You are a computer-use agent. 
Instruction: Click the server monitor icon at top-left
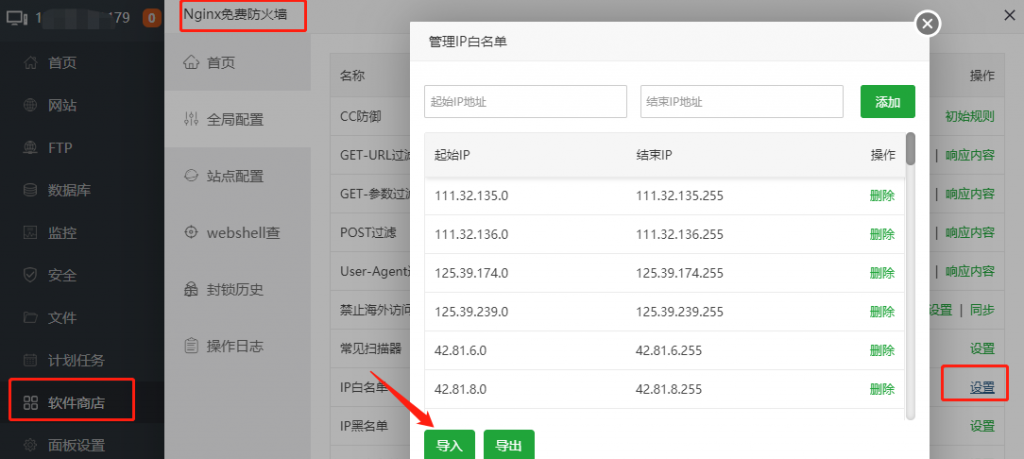(17, 18)
